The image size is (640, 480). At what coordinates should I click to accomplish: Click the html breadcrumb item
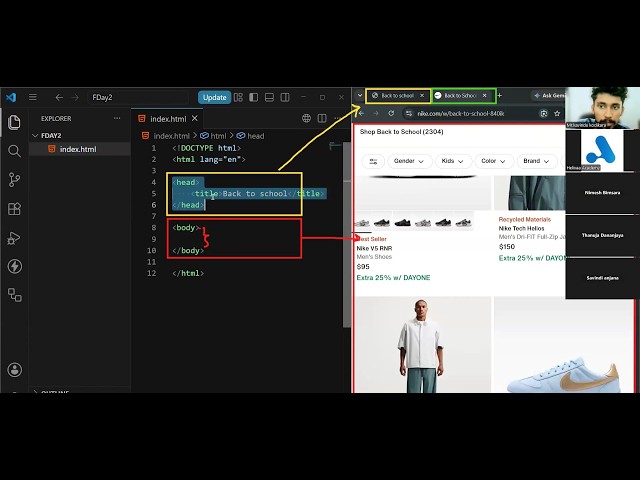(x=218, y=136)
